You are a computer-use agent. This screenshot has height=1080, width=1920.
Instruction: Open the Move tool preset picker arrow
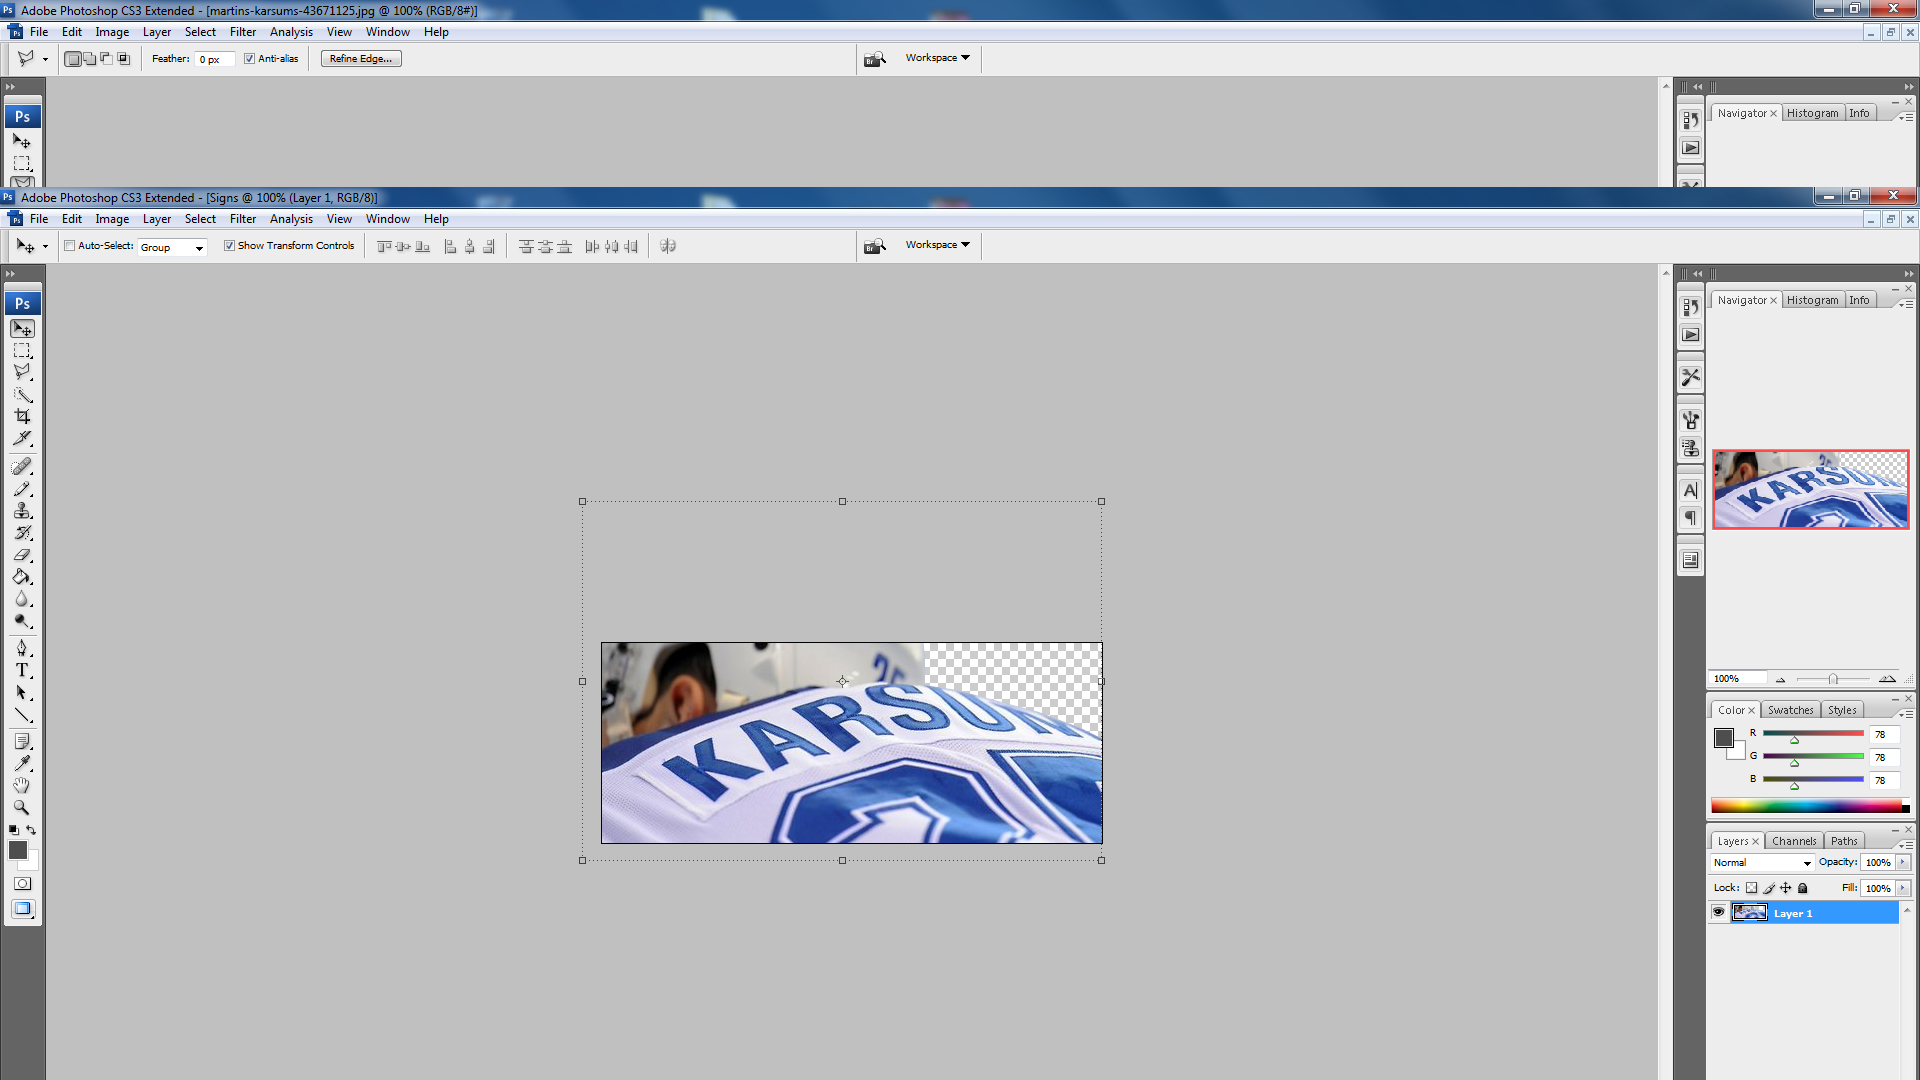tap(45, 247)
